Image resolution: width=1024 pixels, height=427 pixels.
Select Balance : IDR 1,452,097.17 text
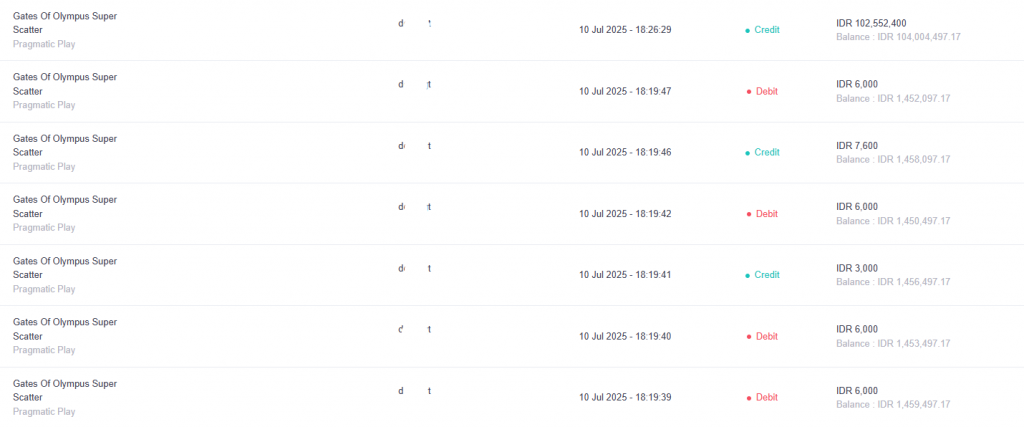pos(893,99)
